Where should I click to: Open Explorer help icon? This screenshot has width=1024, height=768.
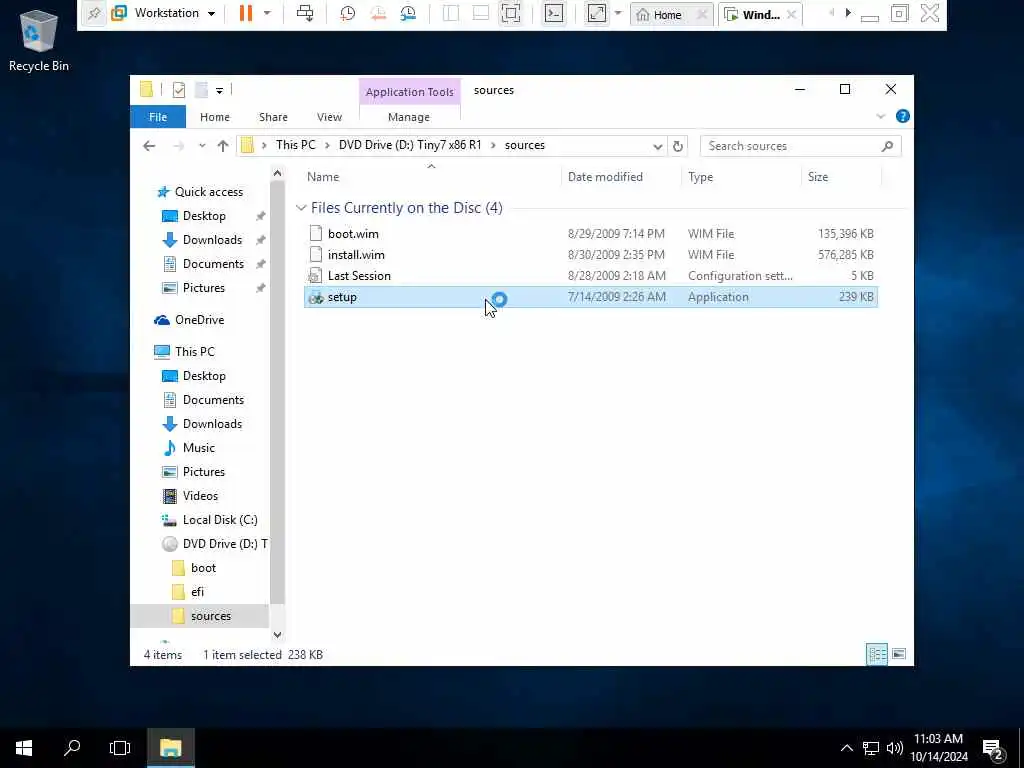tap(903, 116)
